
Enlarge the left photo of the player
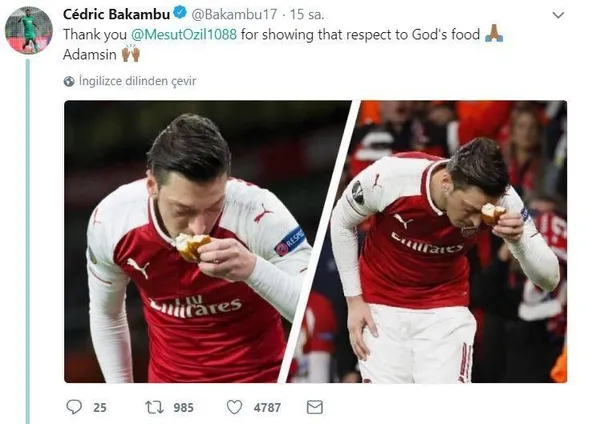click(x=195, y=240)
